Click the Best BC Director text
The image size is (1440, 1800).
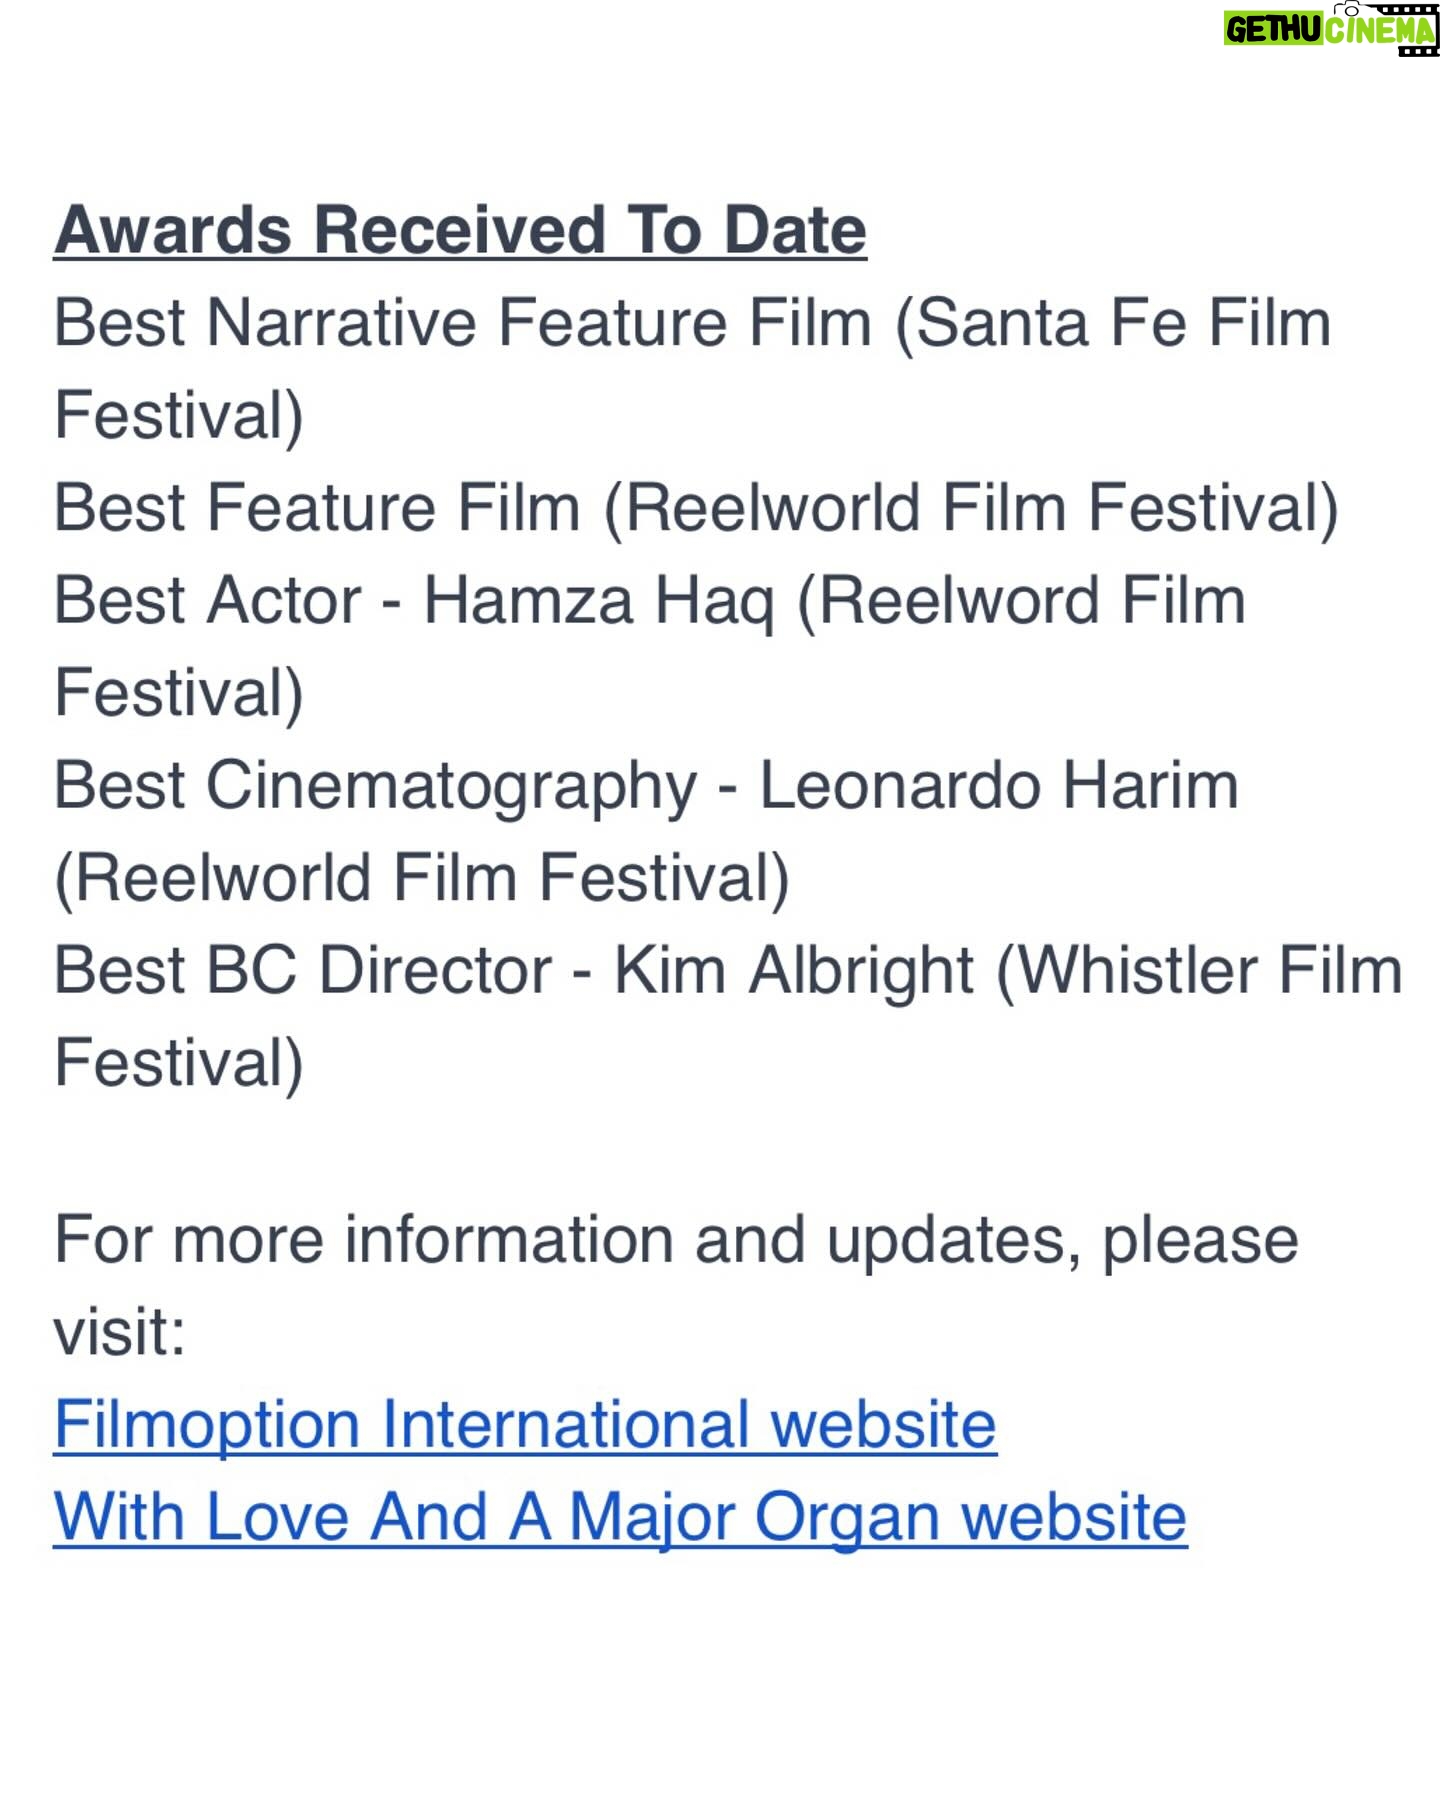click(x=302, y=970)
